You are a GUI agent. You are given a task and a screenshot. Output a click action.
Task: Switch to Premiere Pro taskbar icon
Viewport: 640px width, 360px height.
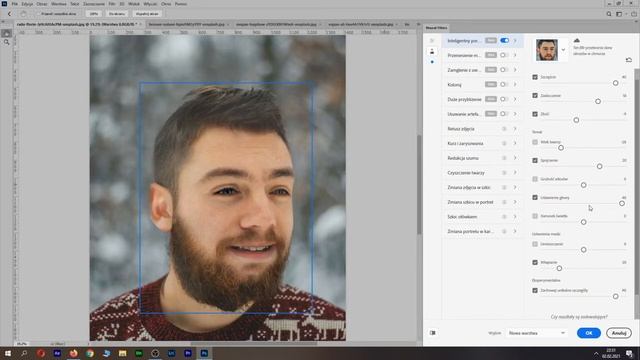188,353
